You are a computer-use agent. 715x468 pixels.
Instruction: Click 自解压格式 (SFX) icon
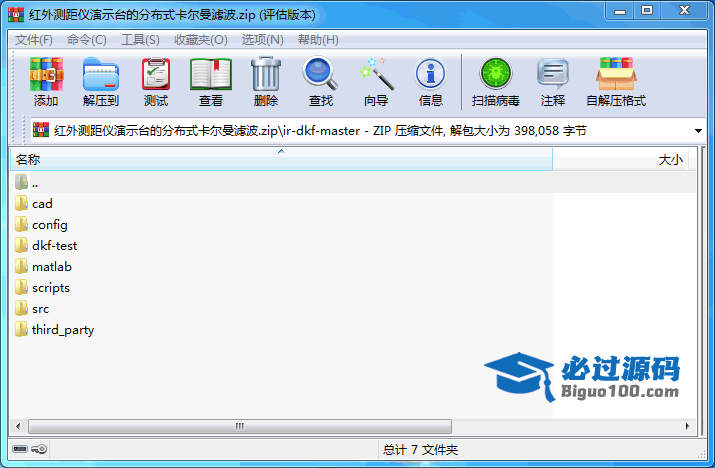(616, 74)
